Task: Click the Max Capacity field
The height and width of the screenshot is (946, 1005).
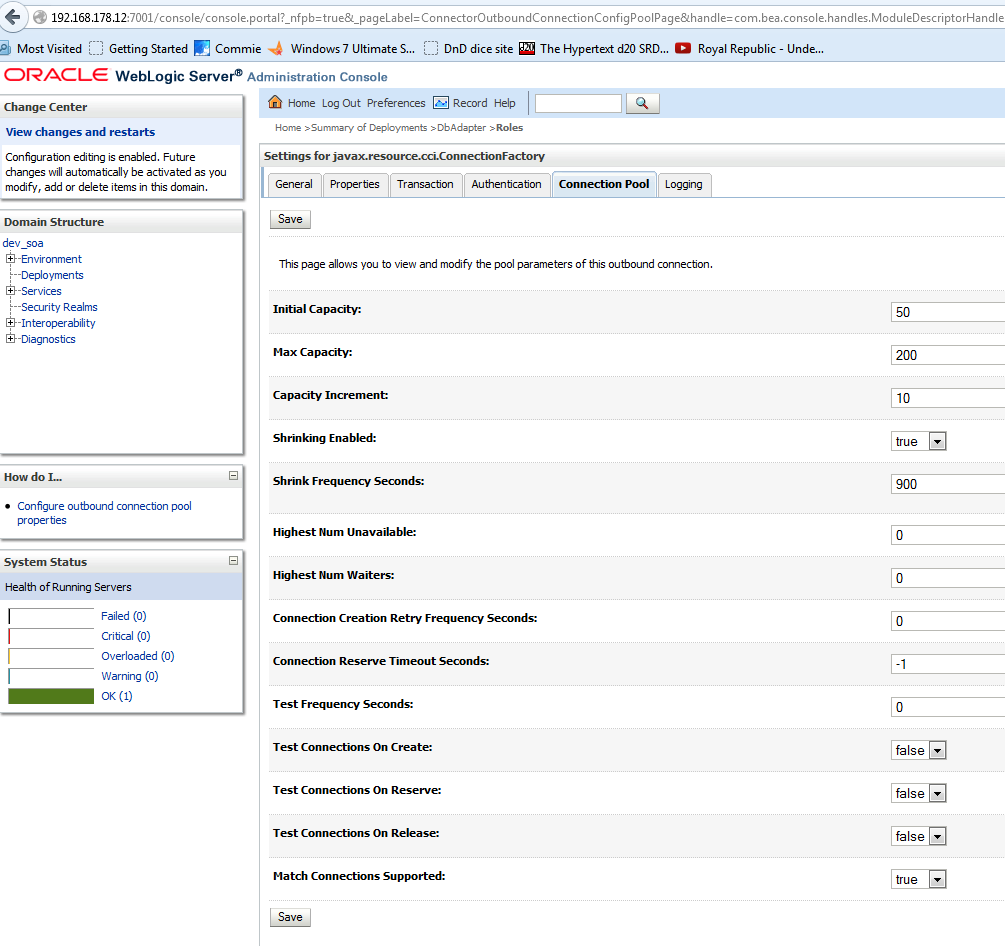Action: click(948, 355)
